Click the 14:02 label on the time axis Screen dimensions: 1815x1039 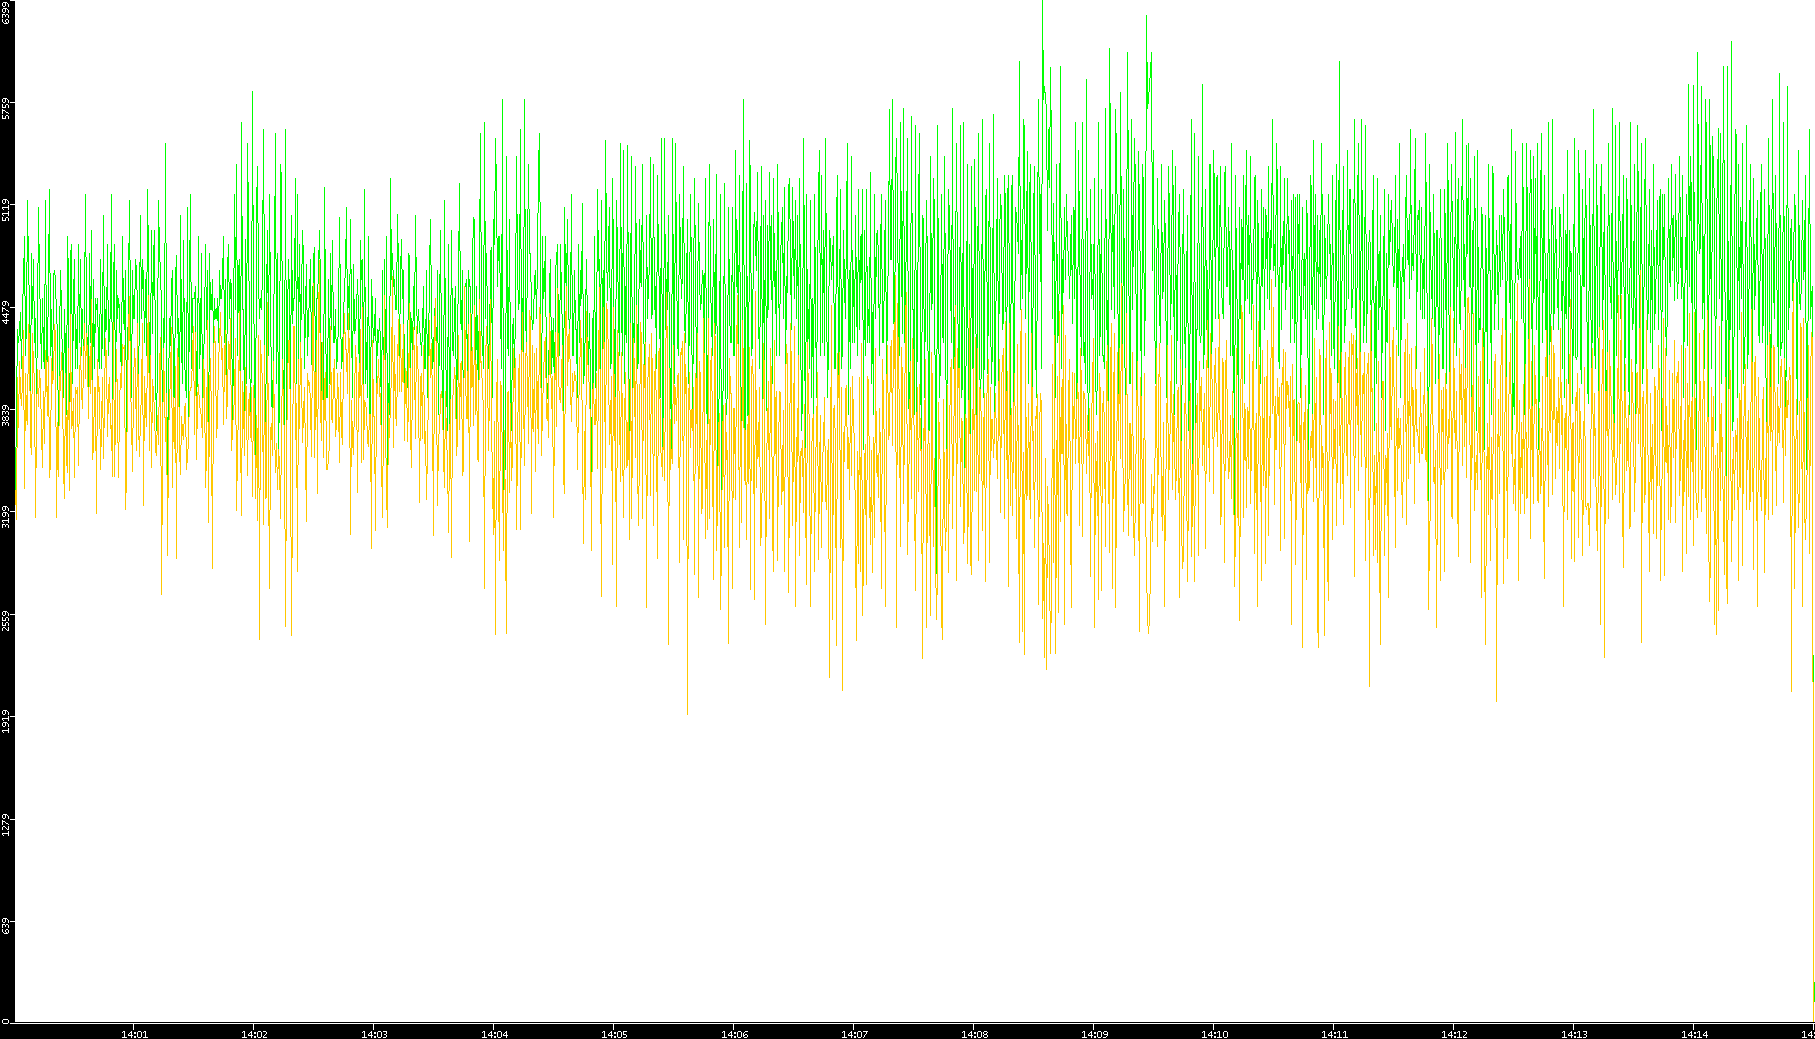[x=254, y=1034]
